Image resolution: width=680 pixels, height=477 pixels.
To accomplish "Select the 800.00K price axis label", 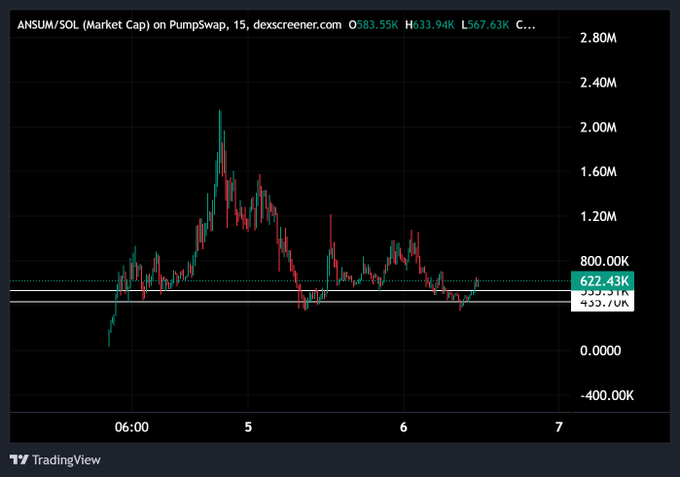I will tap(604, 261).
